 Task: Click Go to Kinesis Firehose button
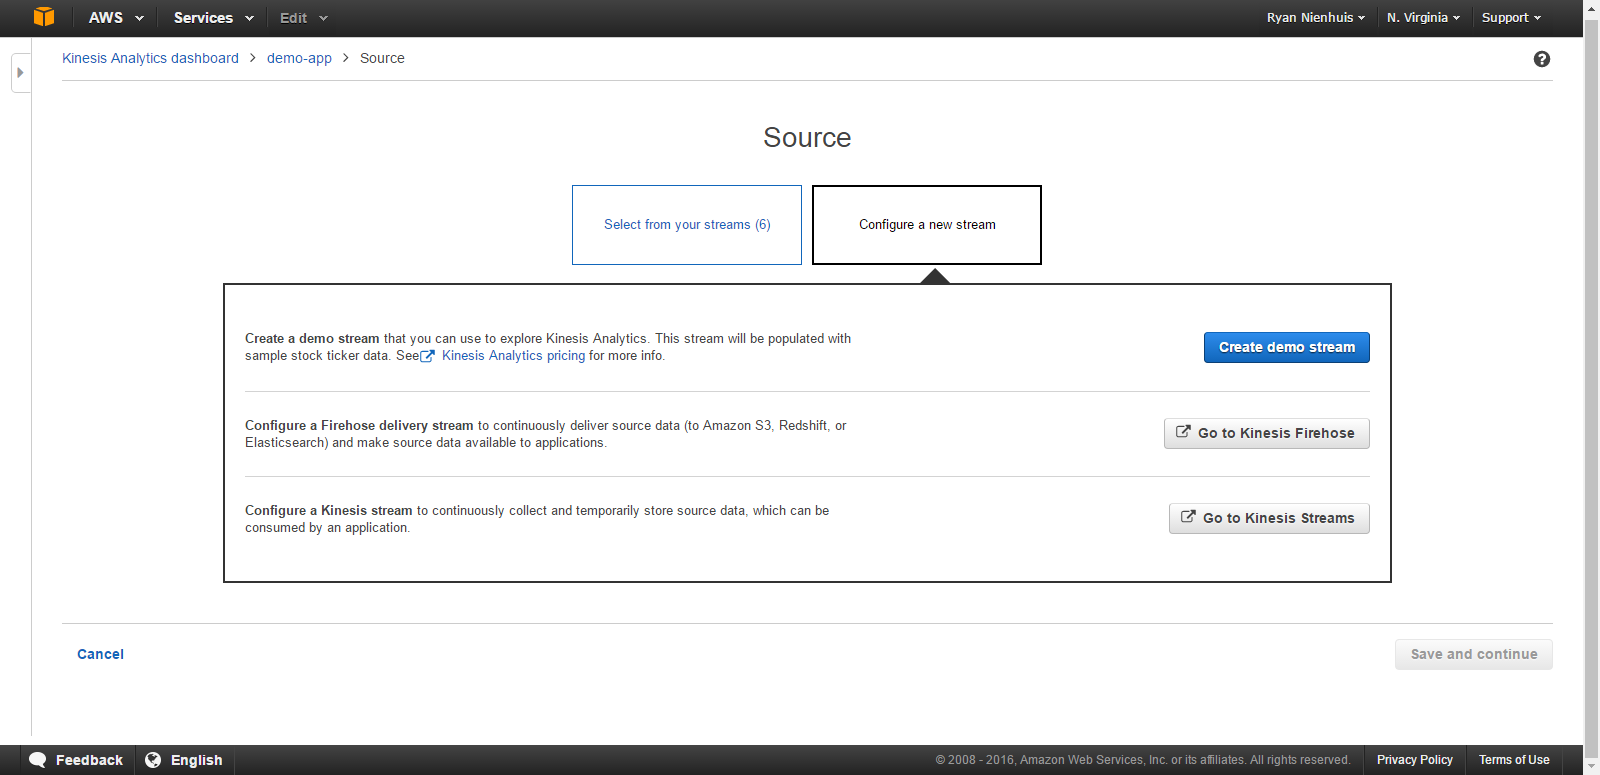[x=1267, y=433]
